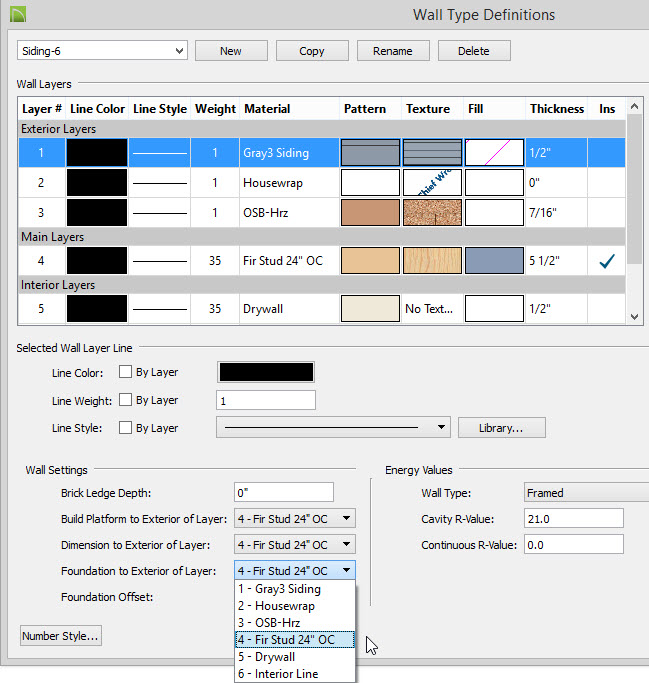Click the Brick Ledge Depth field

pyautogui.click(x=284, y=493)
